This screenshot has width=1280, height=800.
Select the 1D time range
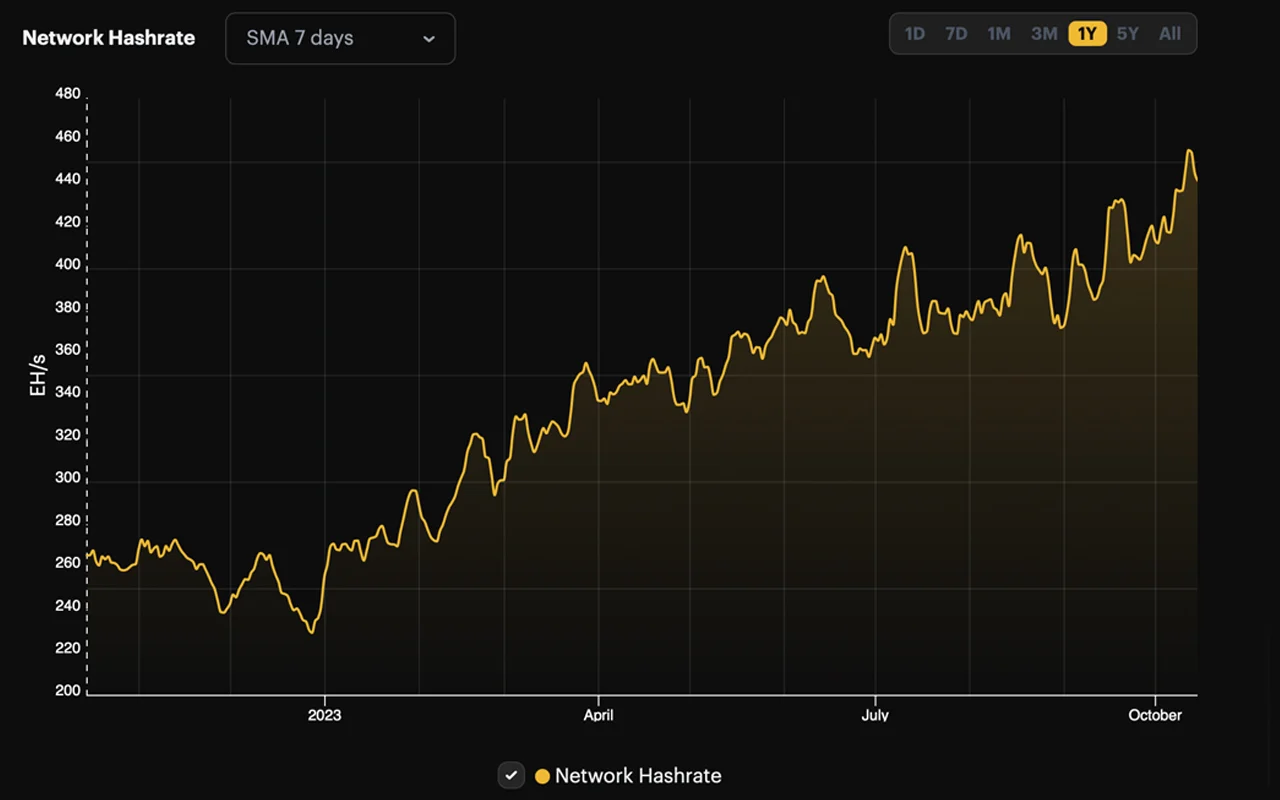point(914,34)
